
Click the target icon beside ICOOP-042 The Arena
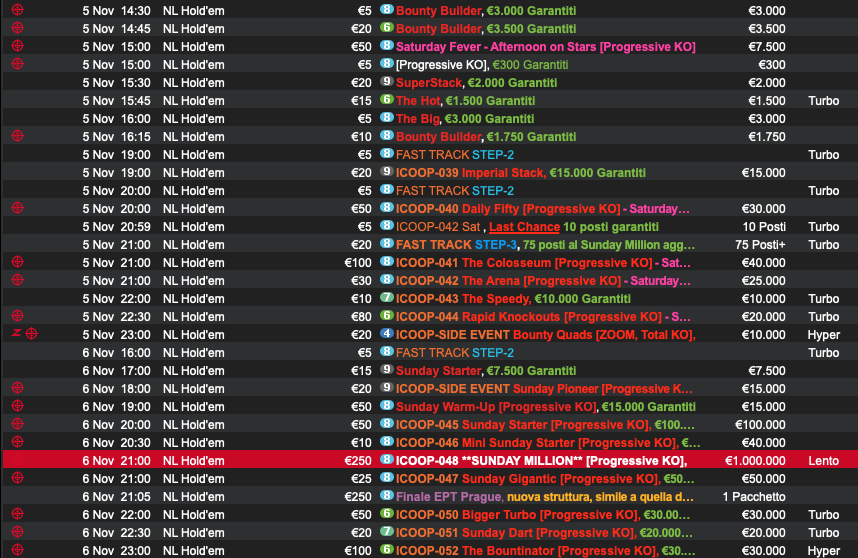tap(18, 280)
